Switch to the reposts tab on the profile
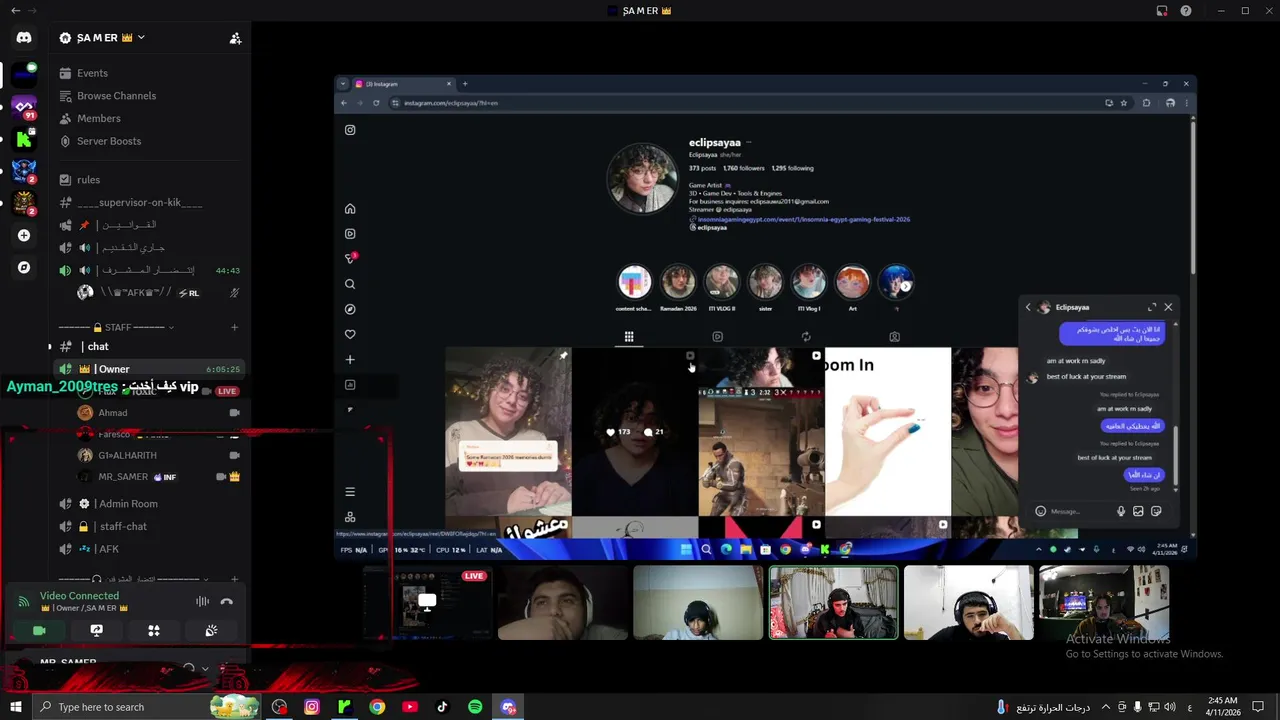 click(806, 337)
